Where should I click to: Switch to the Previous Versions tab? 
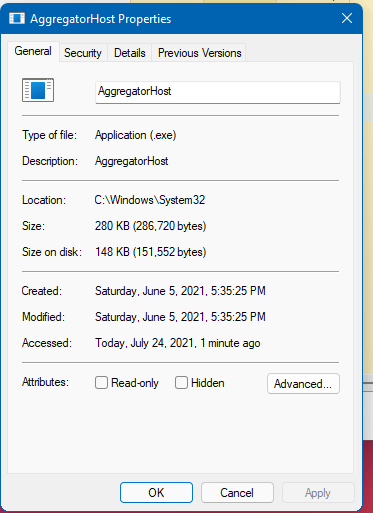199,53
